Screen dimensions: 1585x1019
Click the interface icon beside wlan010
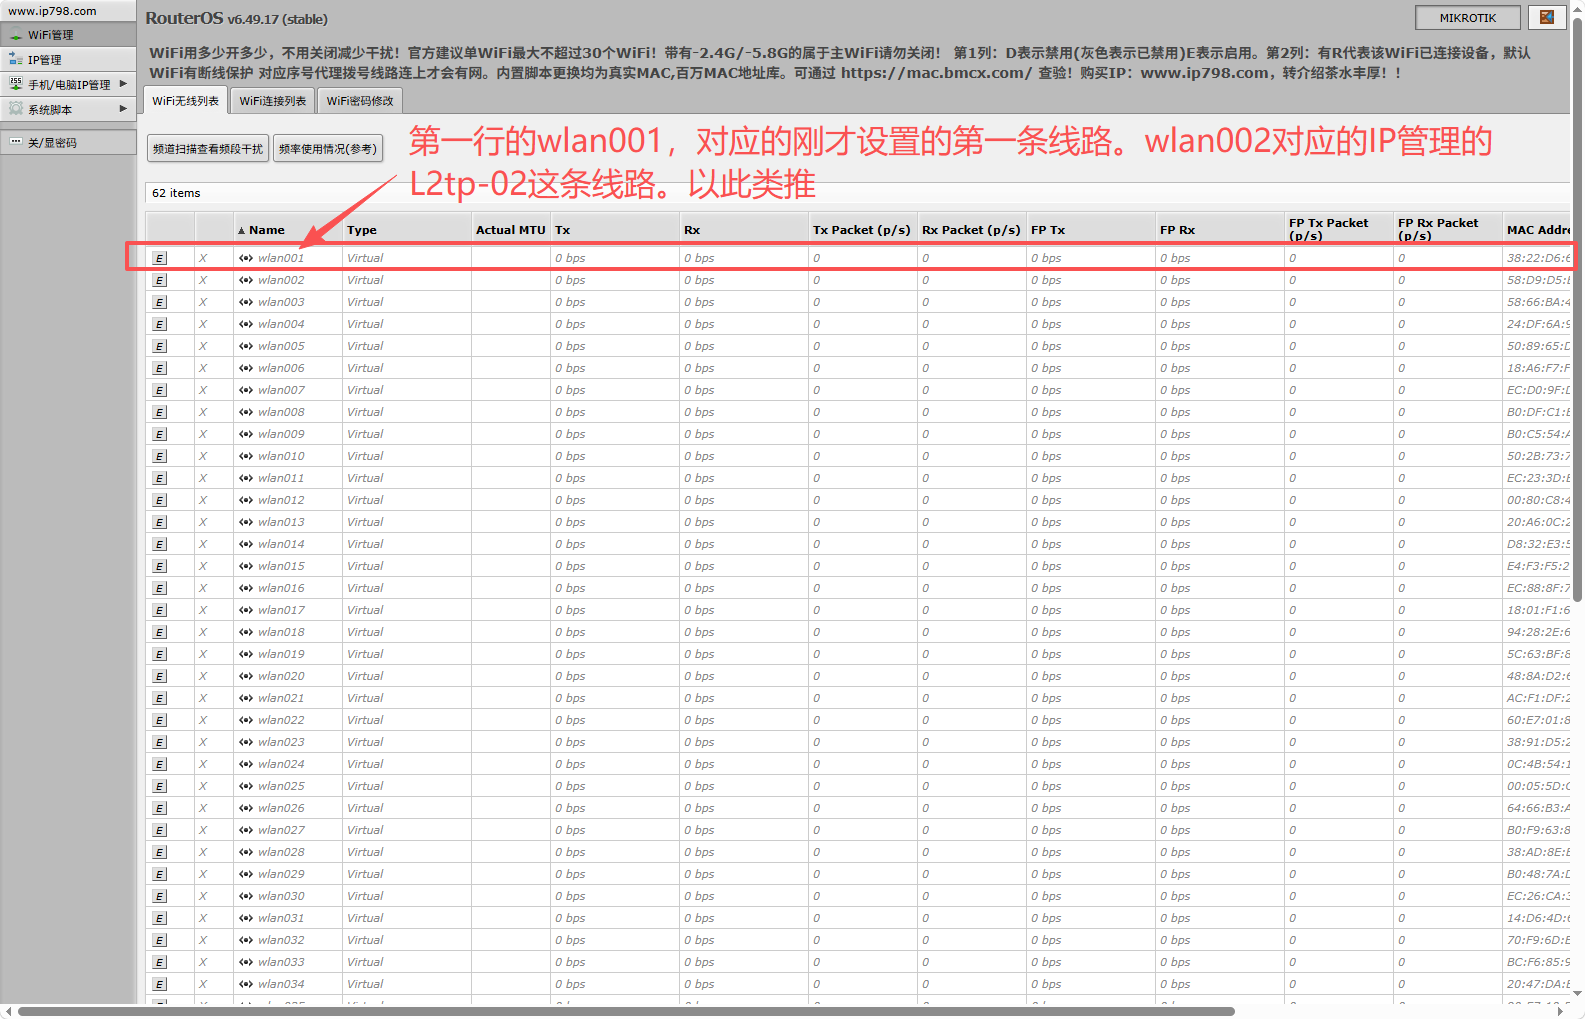pyautogui.click(x=246, y=456)
